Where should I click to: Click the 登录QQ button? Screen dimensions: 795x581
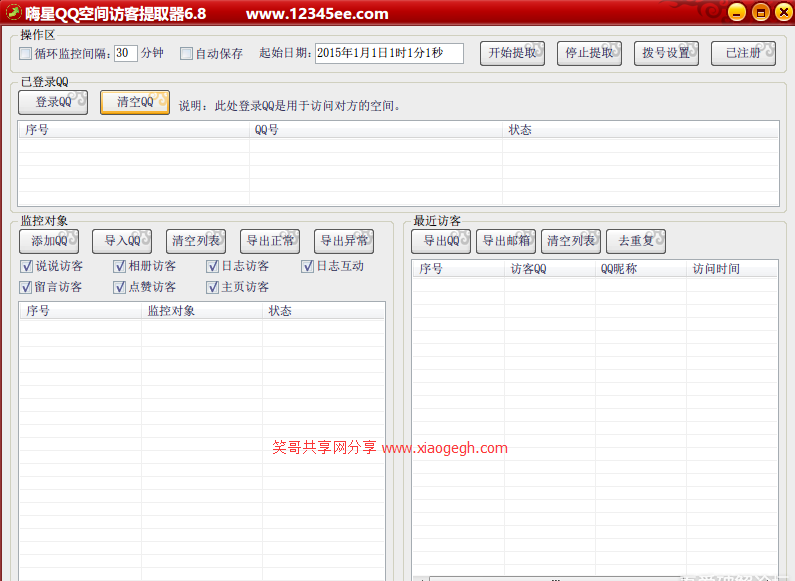coord(53,102)
